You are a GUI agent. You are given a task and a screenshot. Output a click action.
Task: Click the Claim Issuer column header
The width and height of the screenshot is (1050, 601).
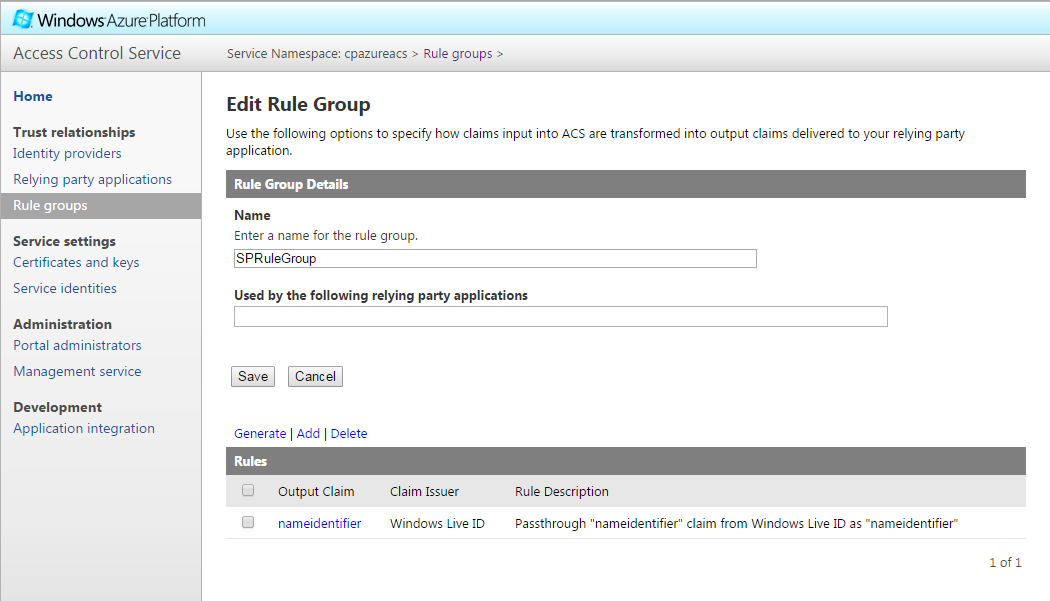point(425,491)
